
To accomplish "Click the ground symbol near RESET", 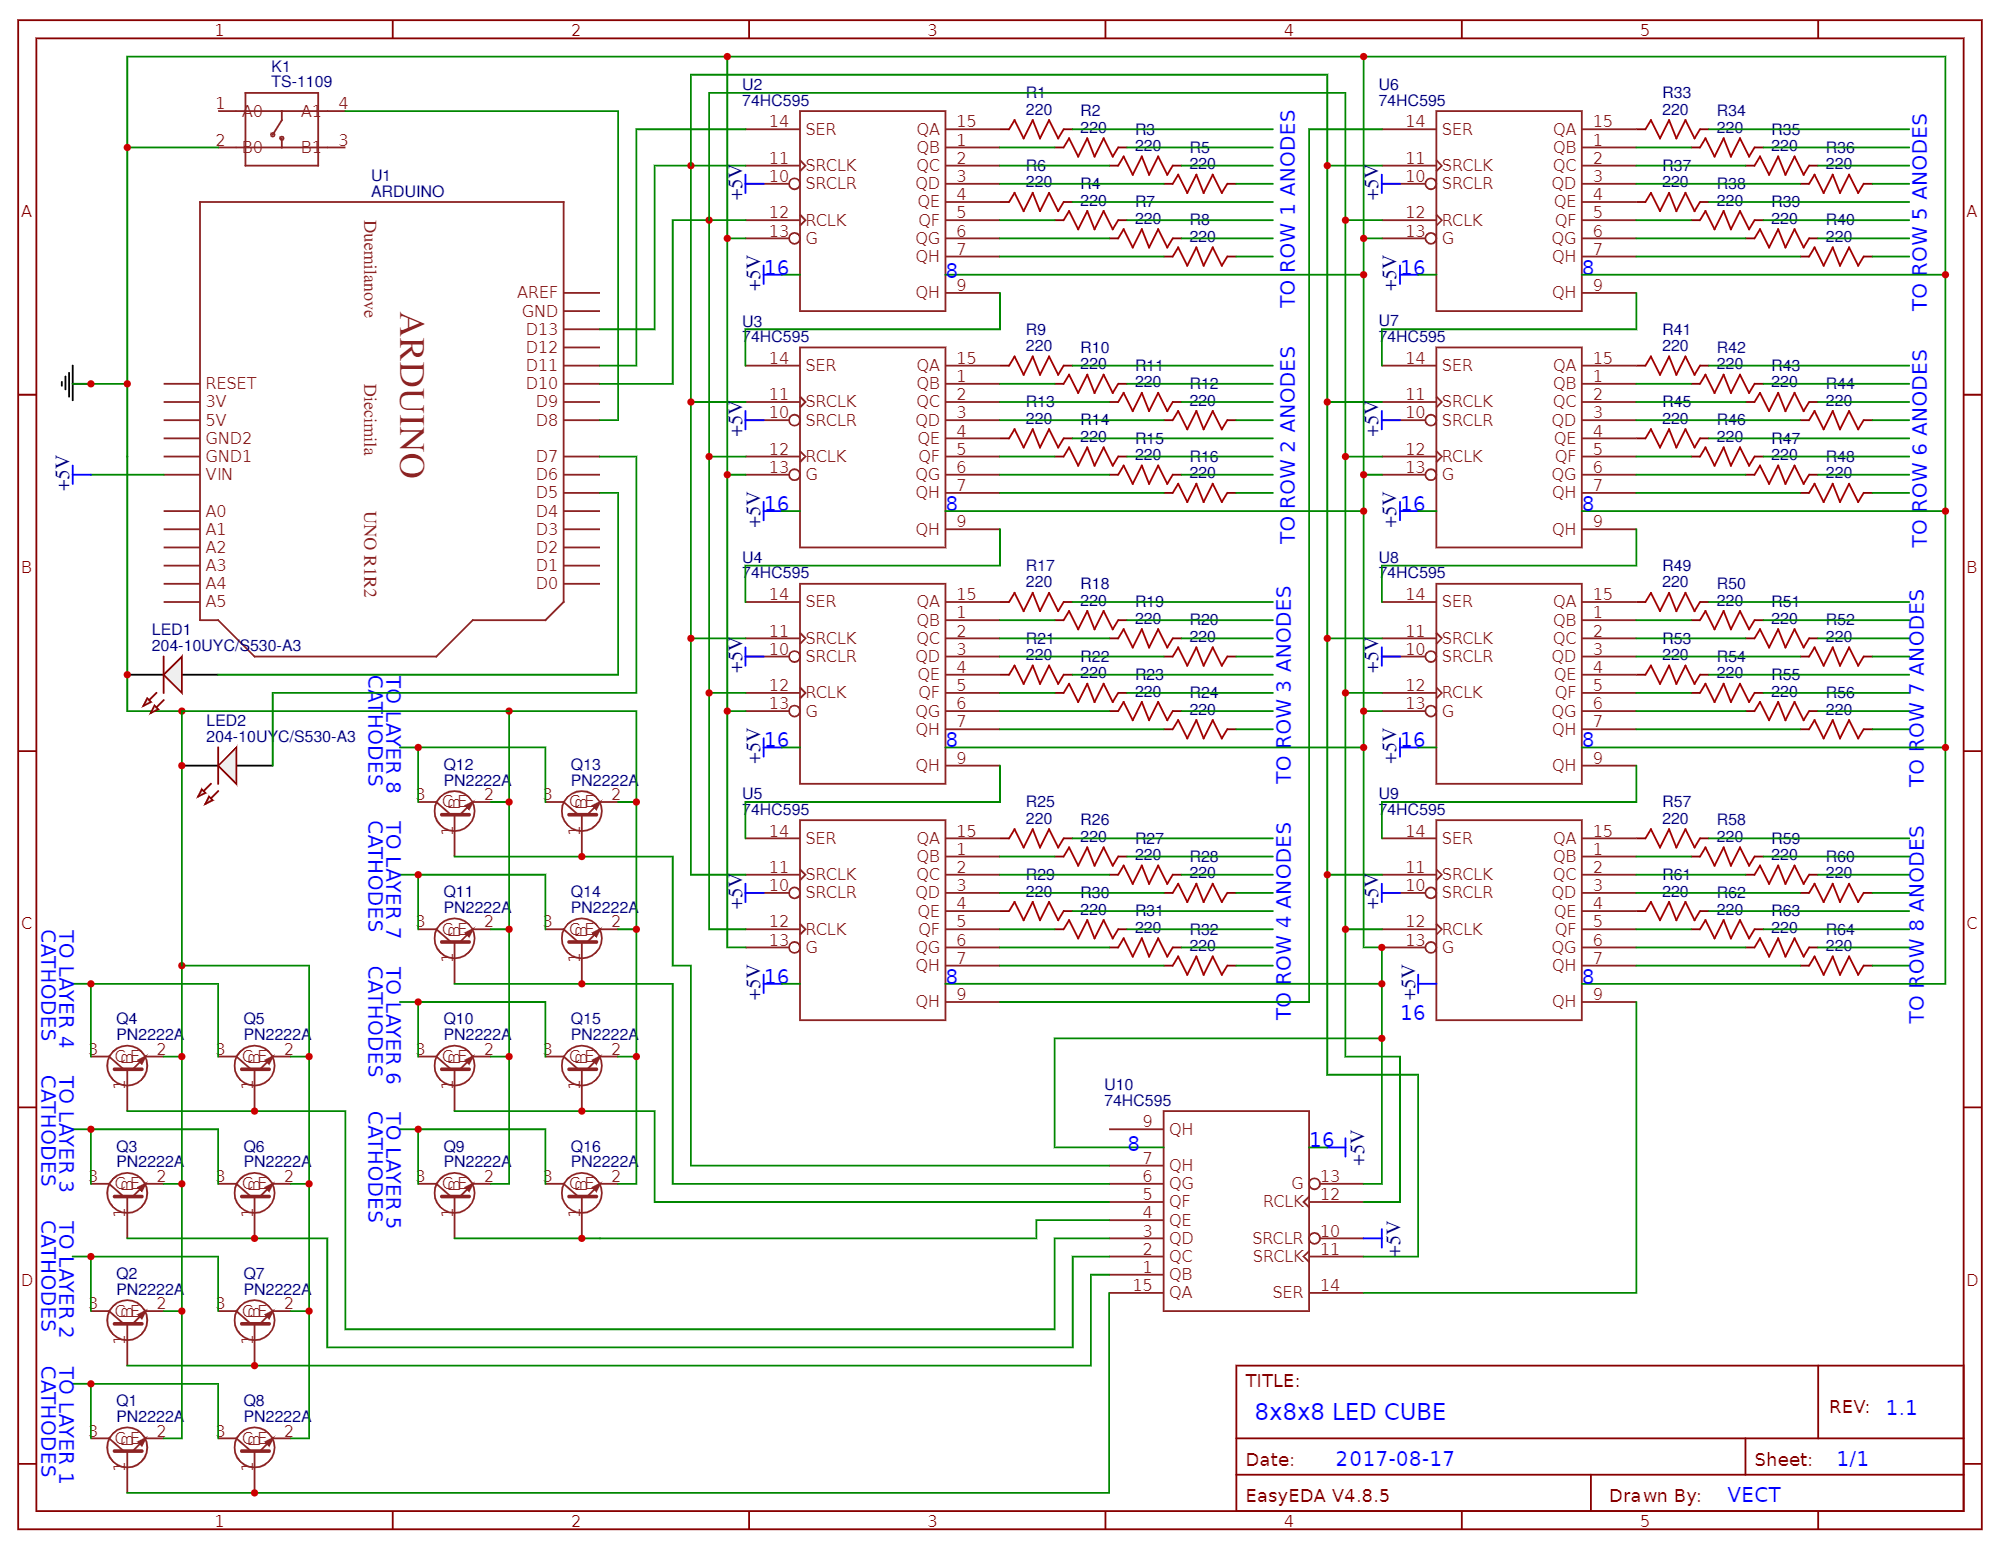I will pyautogui.click(x=68, y=383).
